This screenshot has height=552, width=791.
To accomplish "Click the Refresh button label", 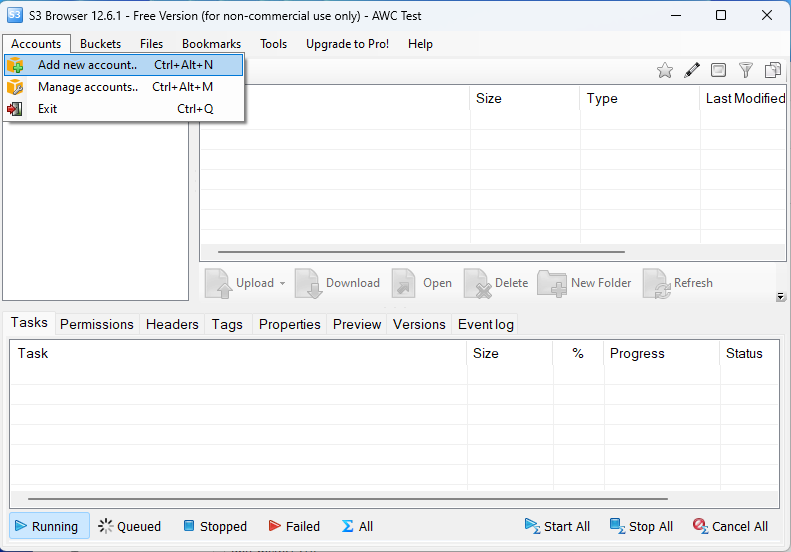I will point(693,283).
